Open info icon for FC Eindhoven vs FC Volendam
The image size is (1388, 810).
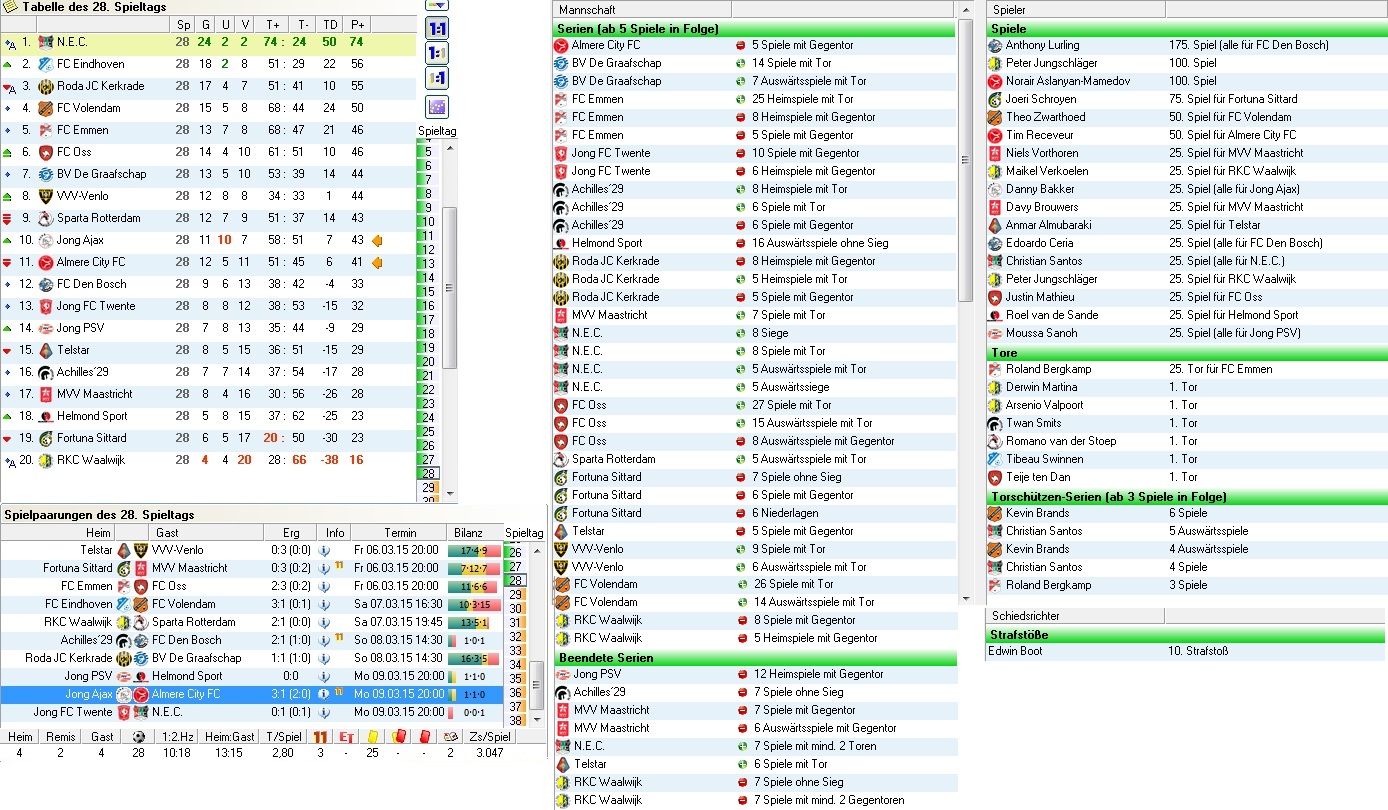pos(324,604)
